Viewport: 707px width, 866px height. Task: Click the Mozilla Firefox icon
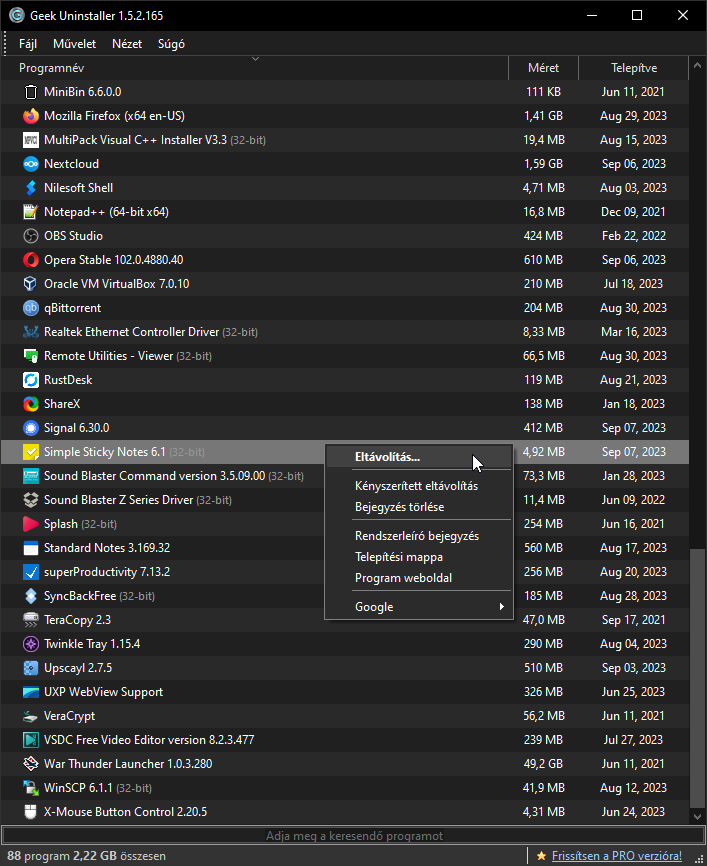point(31,116)
